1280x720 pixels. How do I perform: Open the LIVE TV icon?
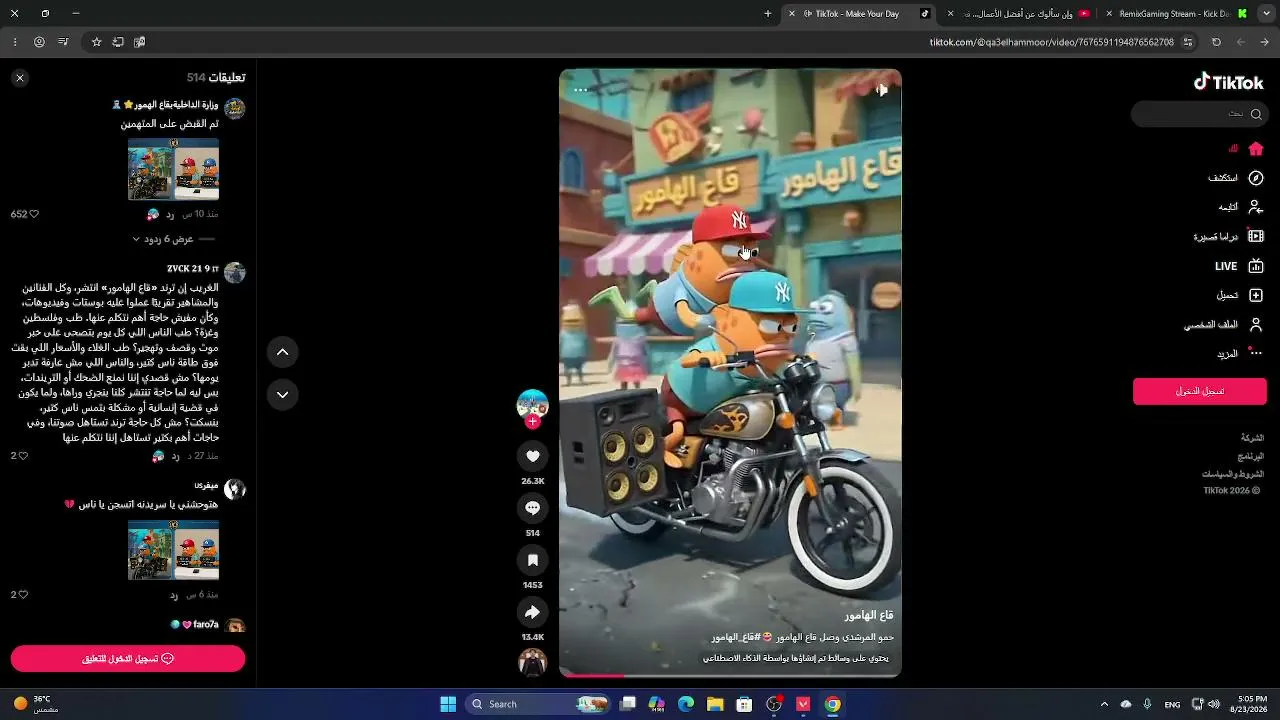tap(1256, 266)
